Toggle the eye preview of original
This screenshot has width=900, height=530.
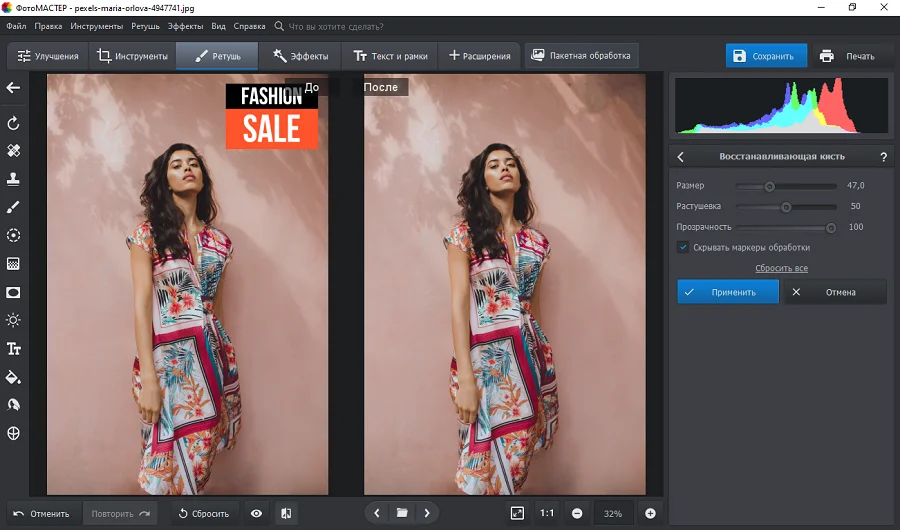point(257,513)
